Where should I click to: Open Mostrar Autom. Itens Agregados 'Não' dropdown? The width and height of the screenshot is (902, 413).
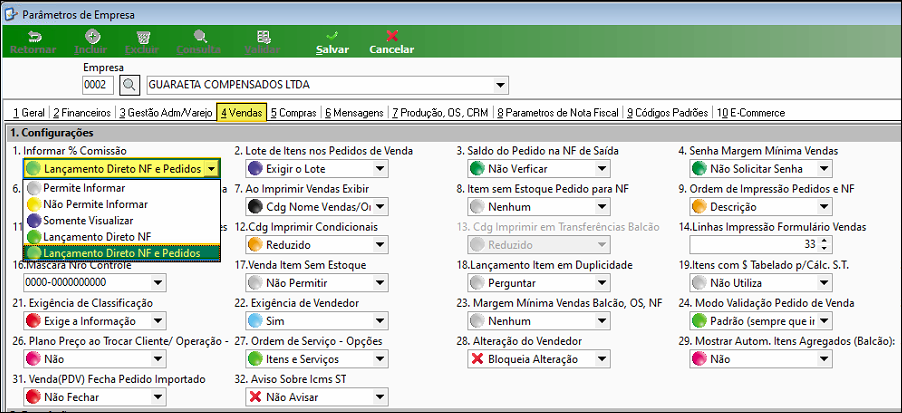[x=824, y=359]
